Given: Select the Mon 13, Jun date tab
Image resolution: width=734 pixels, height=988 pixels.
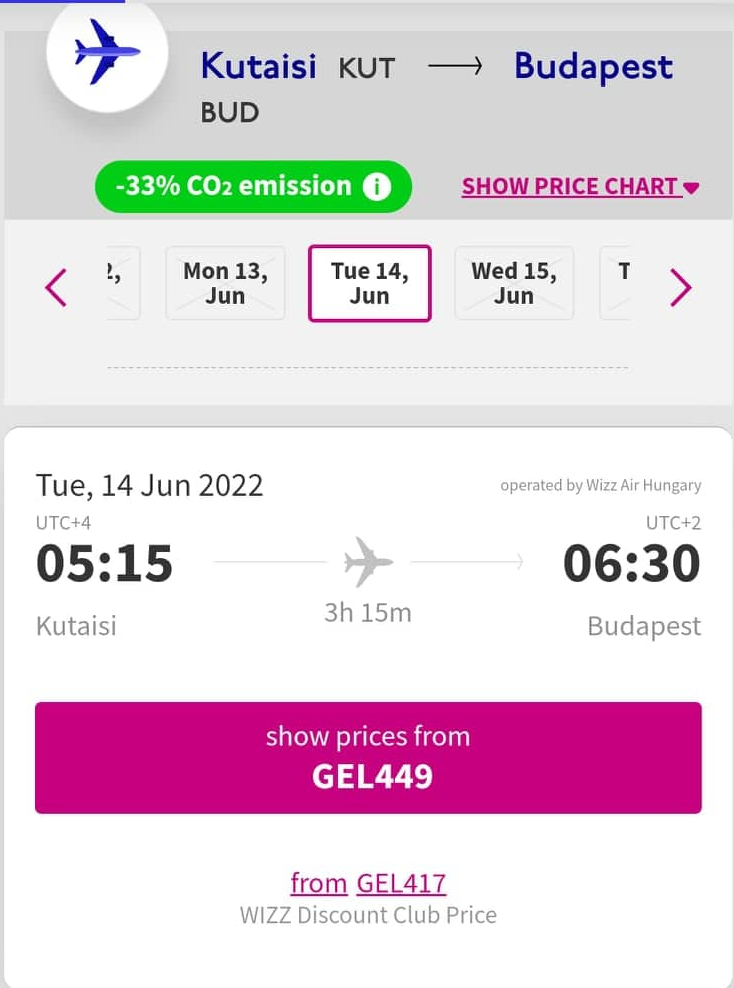Looking at the screenshot, I should (226, 283).
